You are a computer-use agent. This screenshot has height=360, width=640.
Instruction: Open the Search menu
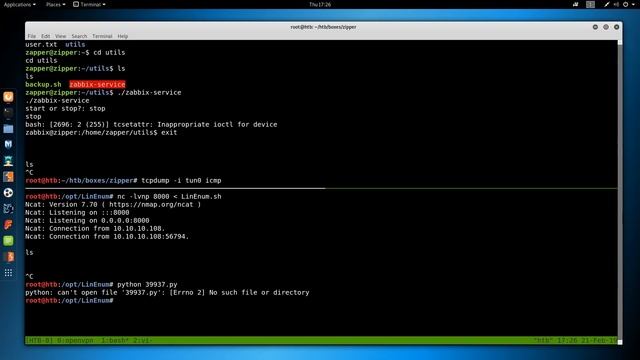click(x=79, y=36)
